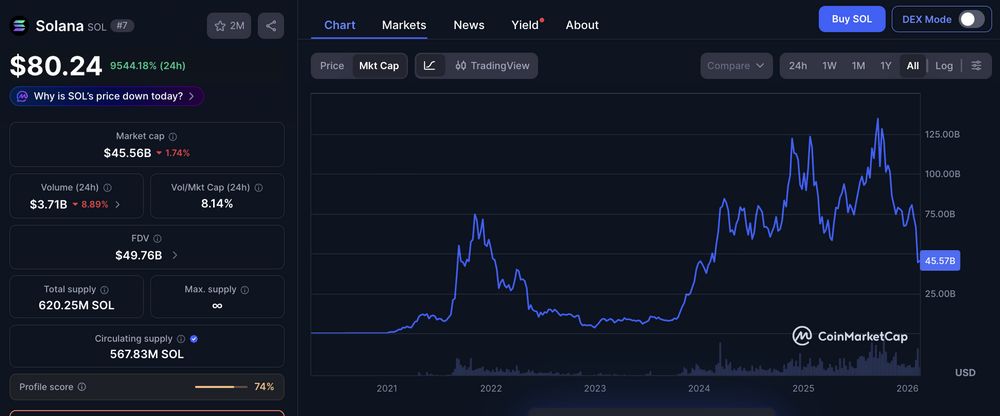Image resolution: width=1000 pixels, height=416 pixels.
Task: Click the share icon next to Solana
Action: point(271,26)
